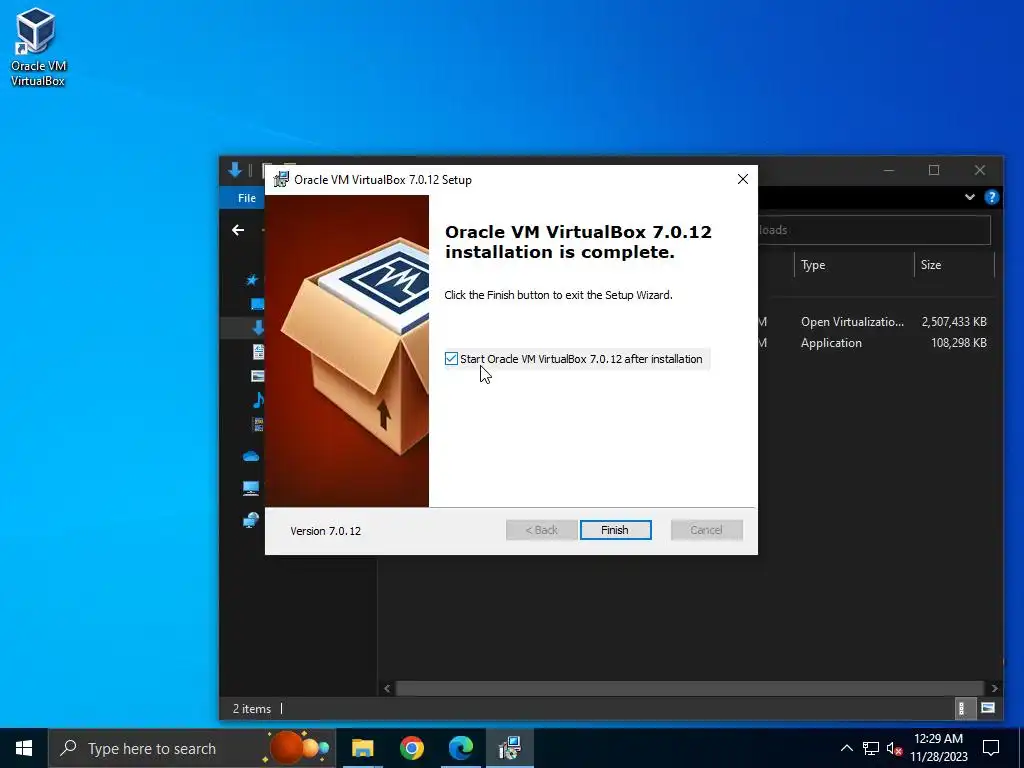Viewport: 1024px width, 768px height.
Task: Select Network in Explorer sidebar
Action: coord(251,520)
